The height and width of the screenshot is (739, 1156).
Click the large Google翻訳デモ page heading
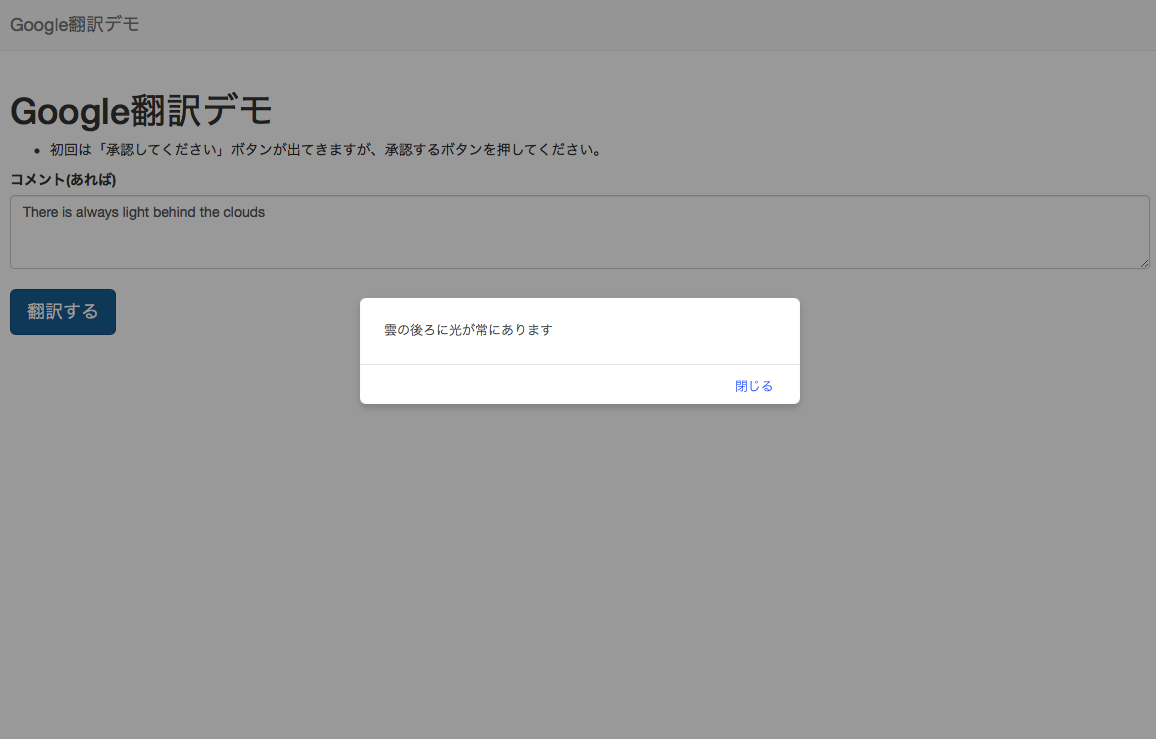141,111
